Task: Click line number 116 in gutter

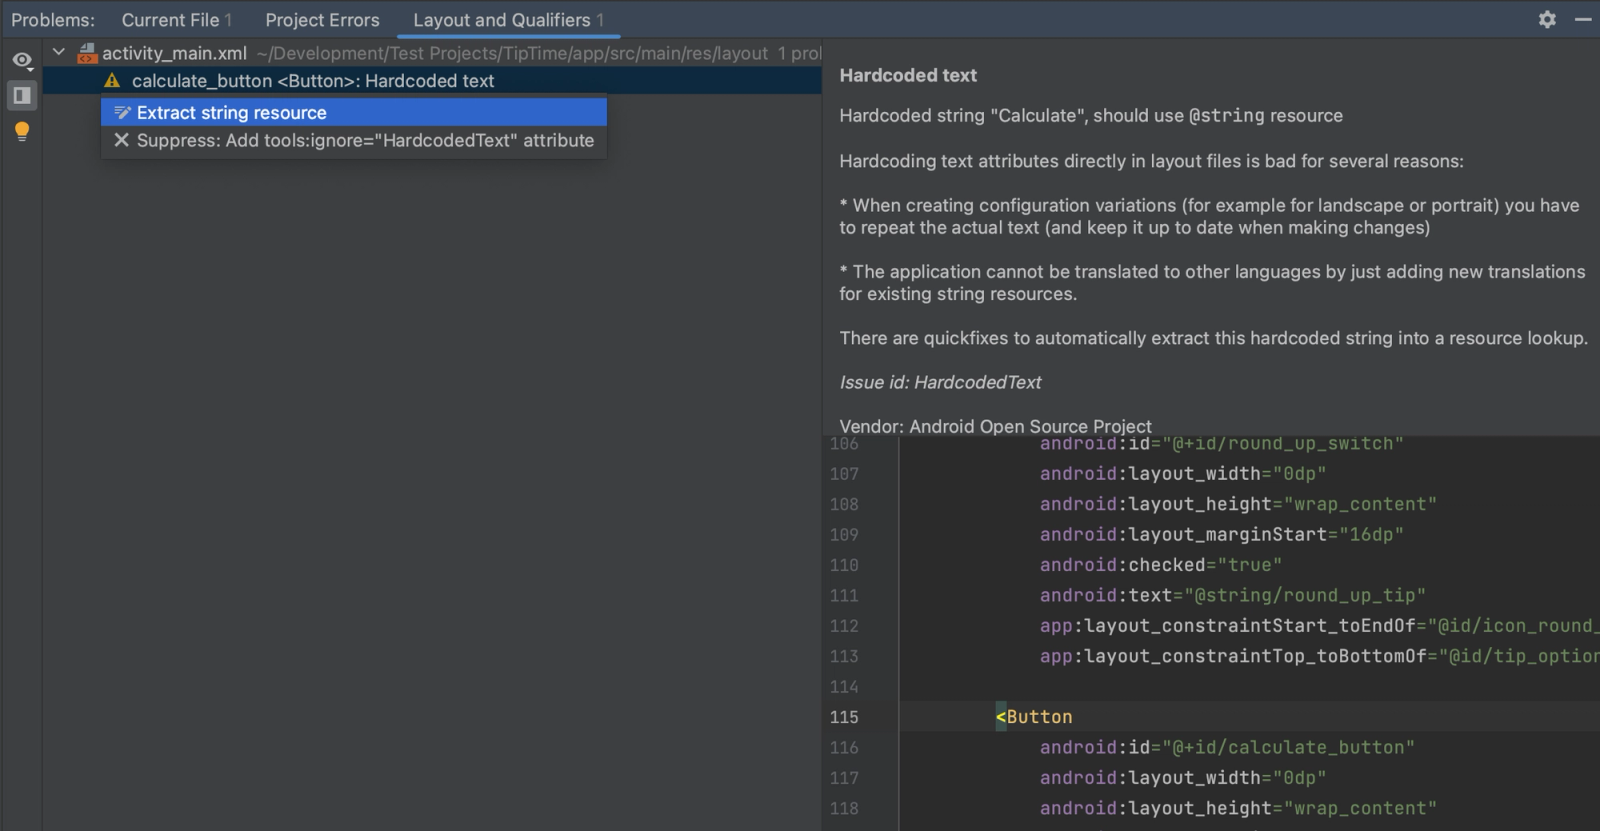Action: click(x=843, y=748)
